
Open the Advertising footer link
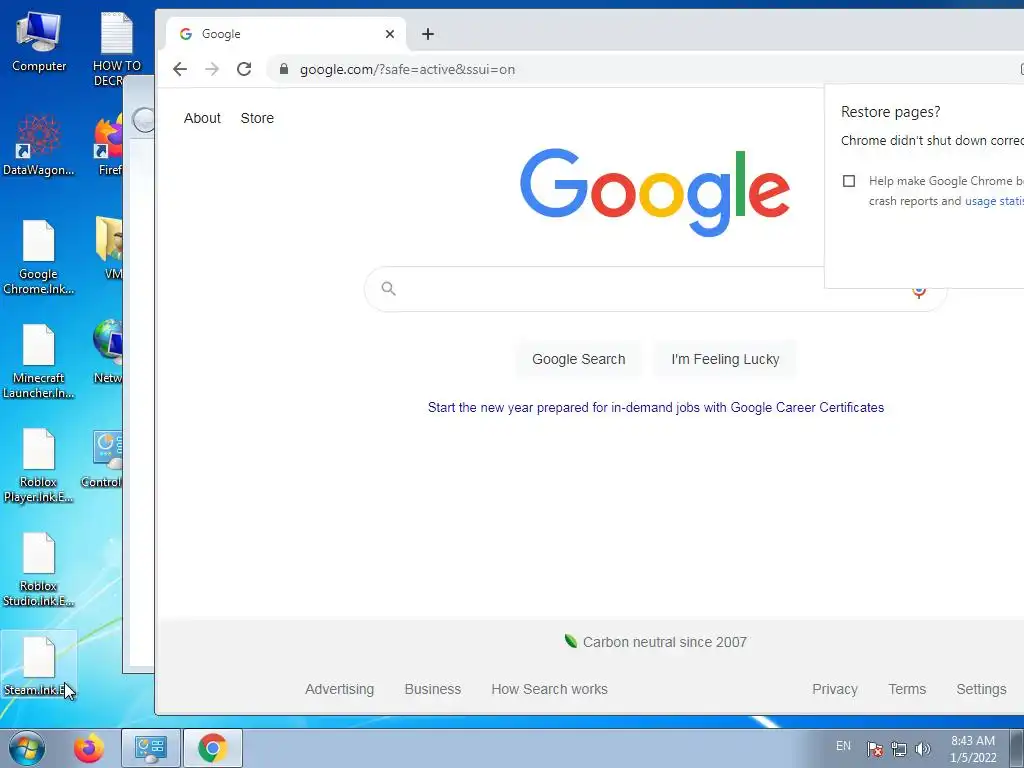(340, 689)
